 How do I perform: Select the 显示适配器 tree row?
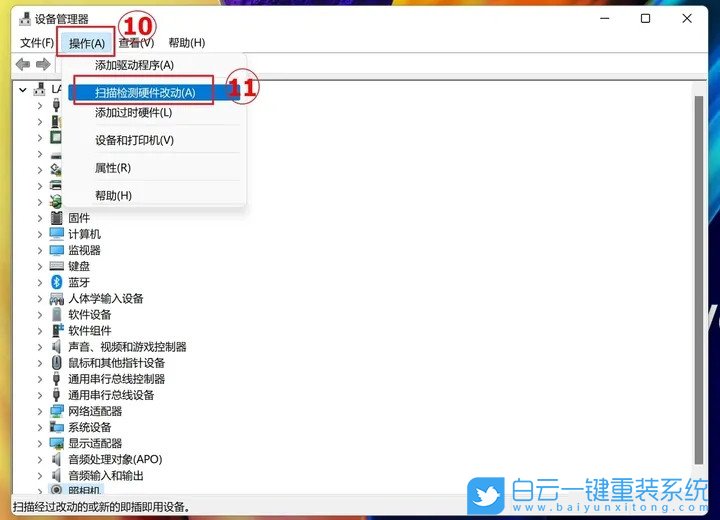(x=95, y=443)
